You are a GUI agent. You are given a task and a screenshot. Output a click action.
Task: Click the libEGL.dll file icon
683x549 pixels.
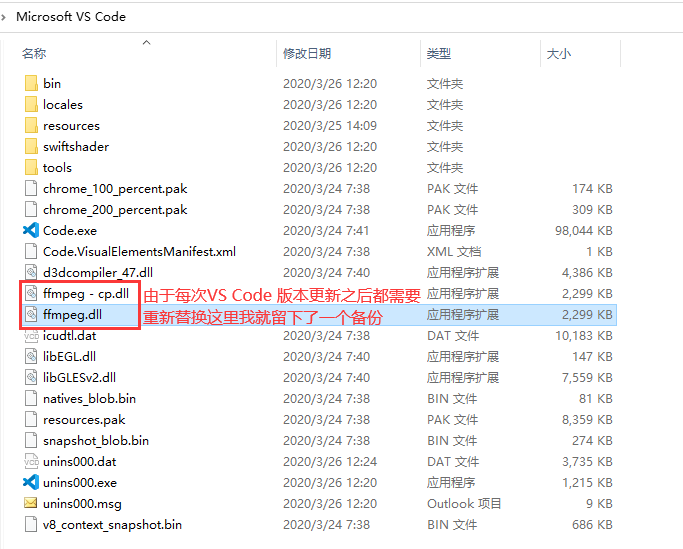pyautogui.click(x=31, y=356)
